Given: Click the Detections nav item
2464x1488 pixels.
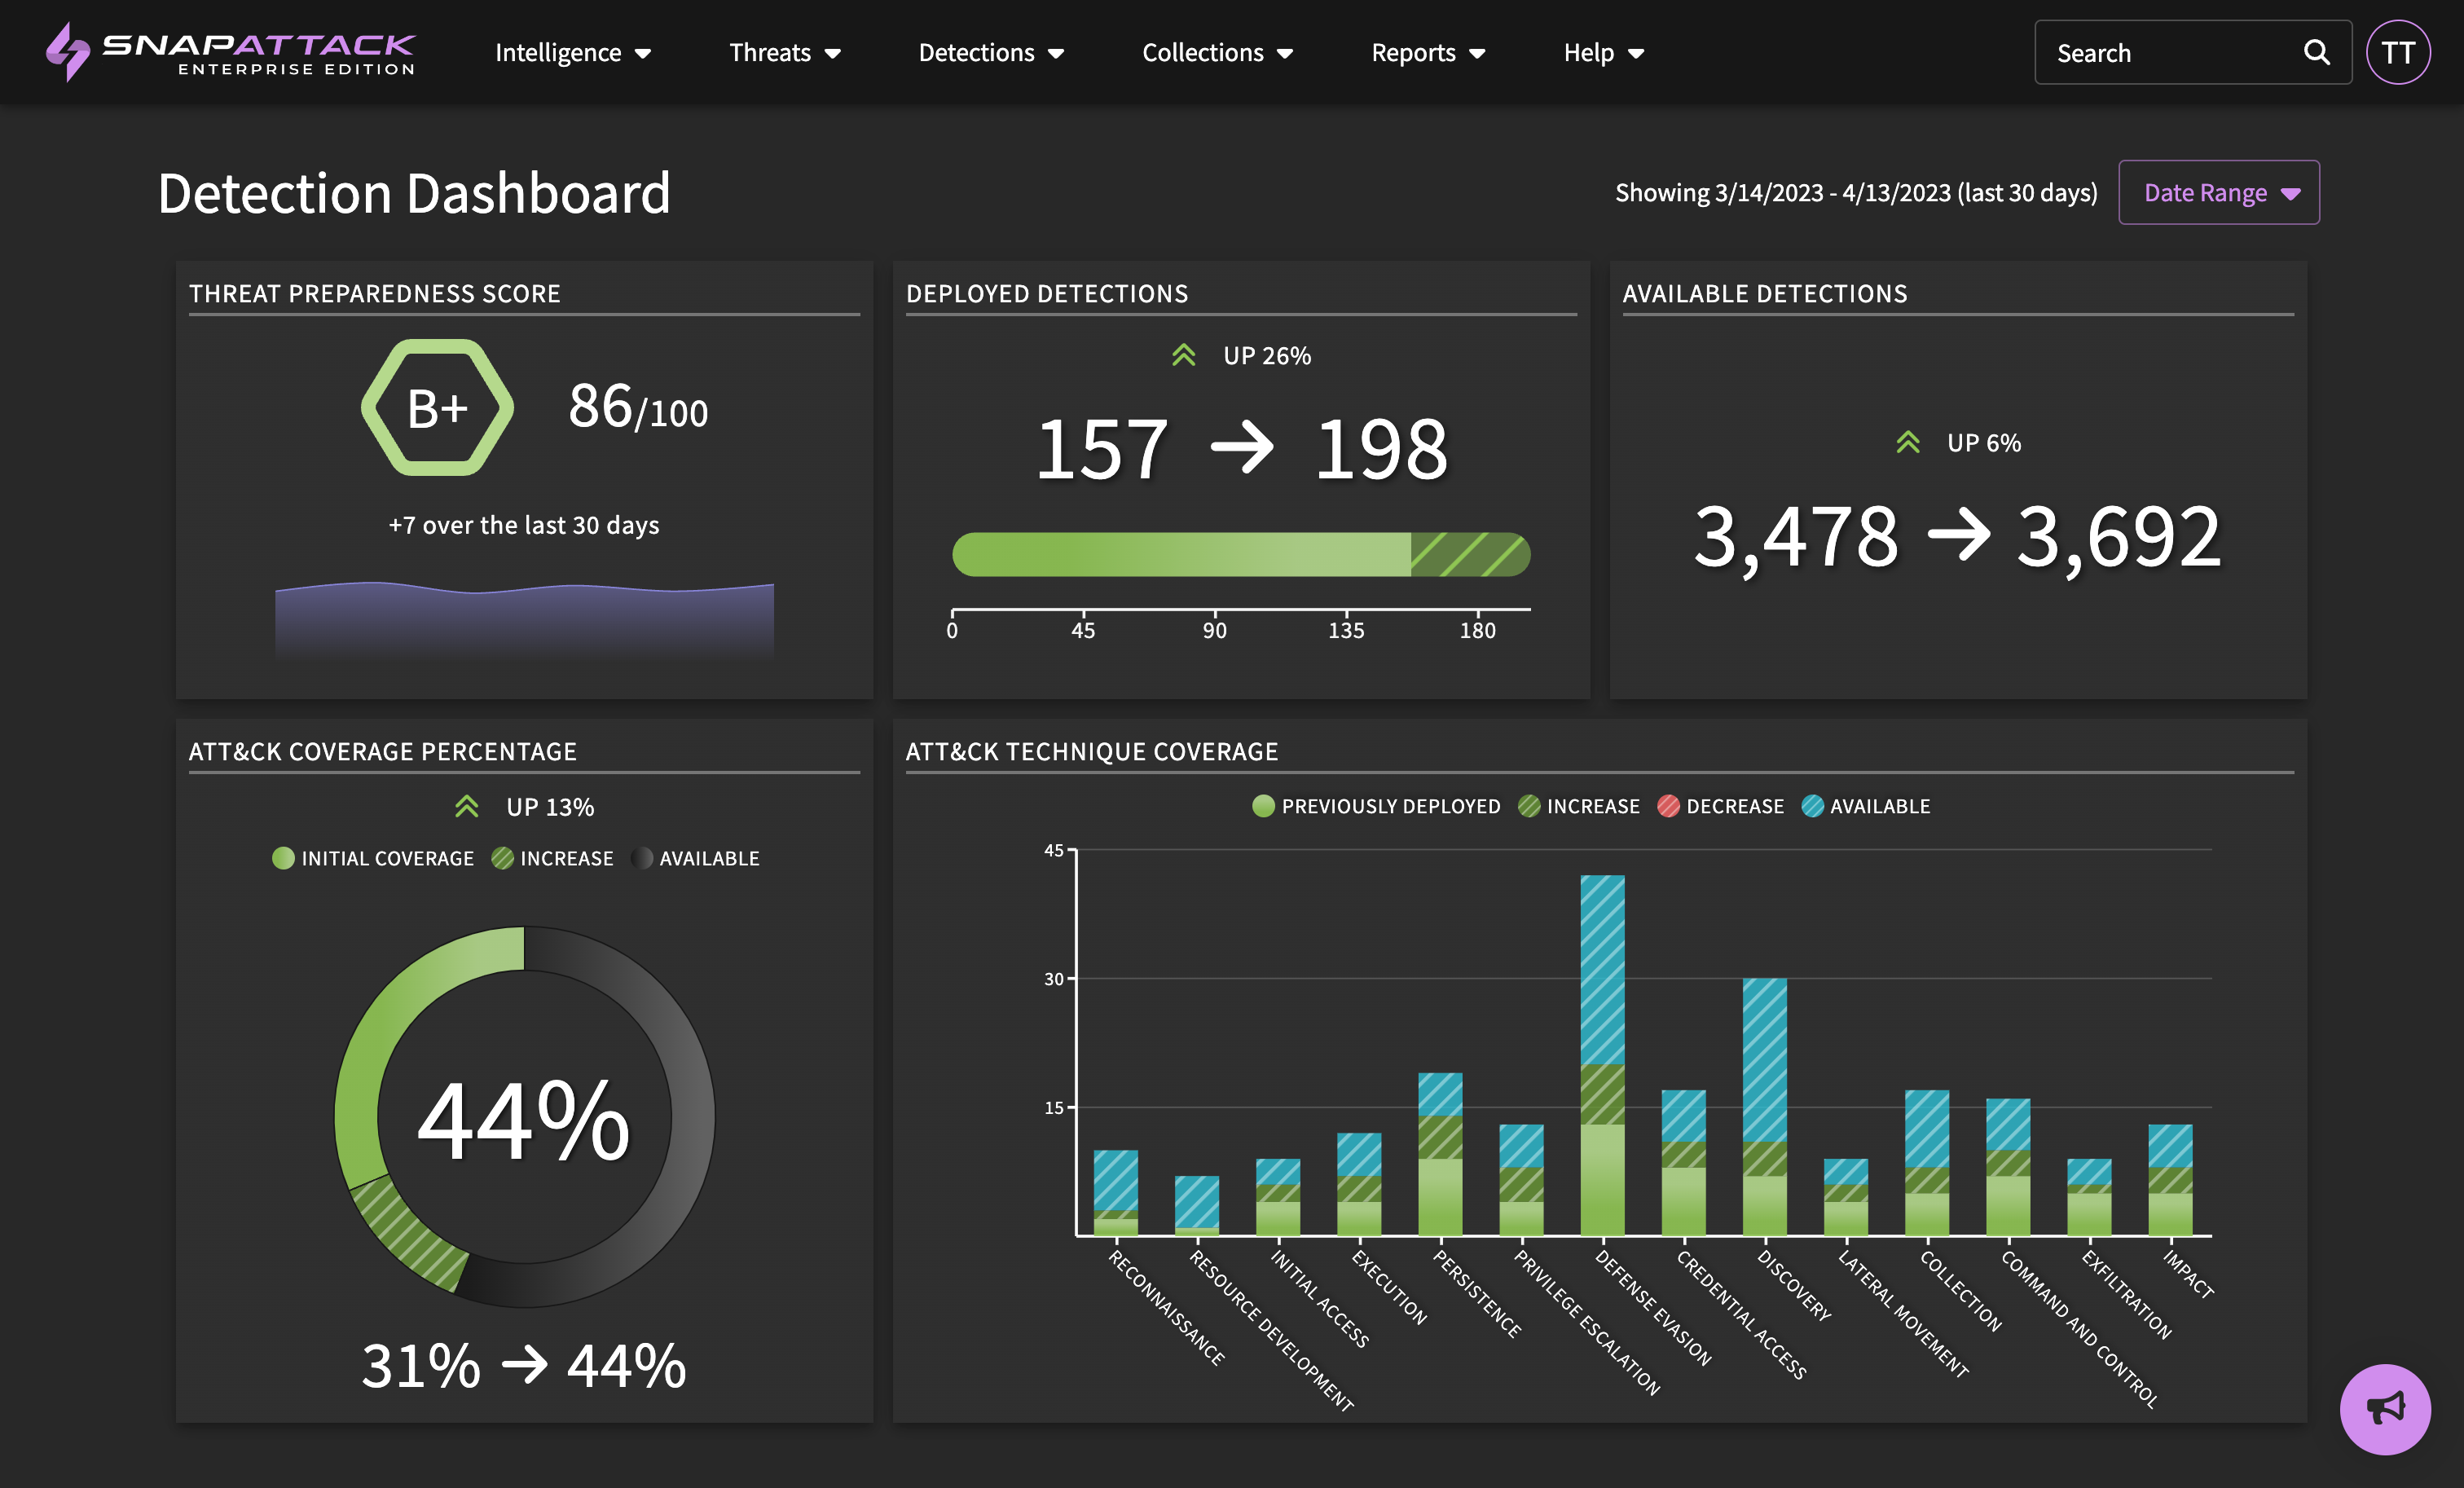Looking at the screenshot, I should 990,52.
